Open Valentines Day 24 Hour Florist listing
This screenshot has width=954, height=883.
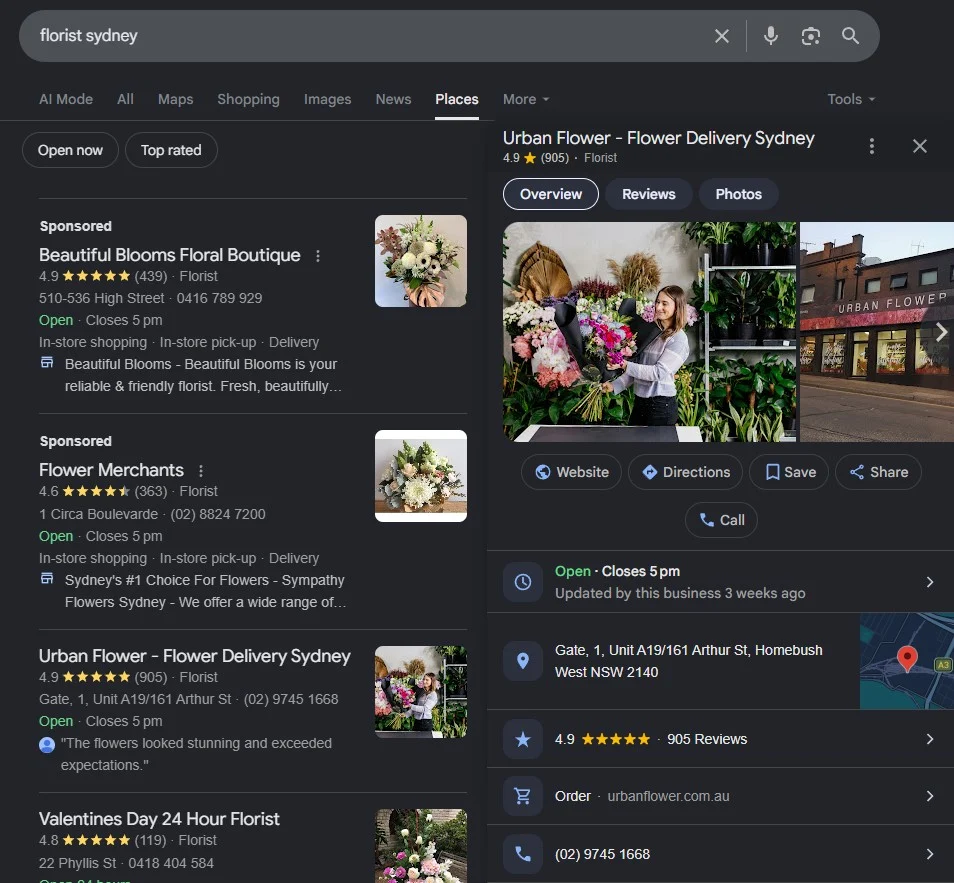[x=159, y=819]
